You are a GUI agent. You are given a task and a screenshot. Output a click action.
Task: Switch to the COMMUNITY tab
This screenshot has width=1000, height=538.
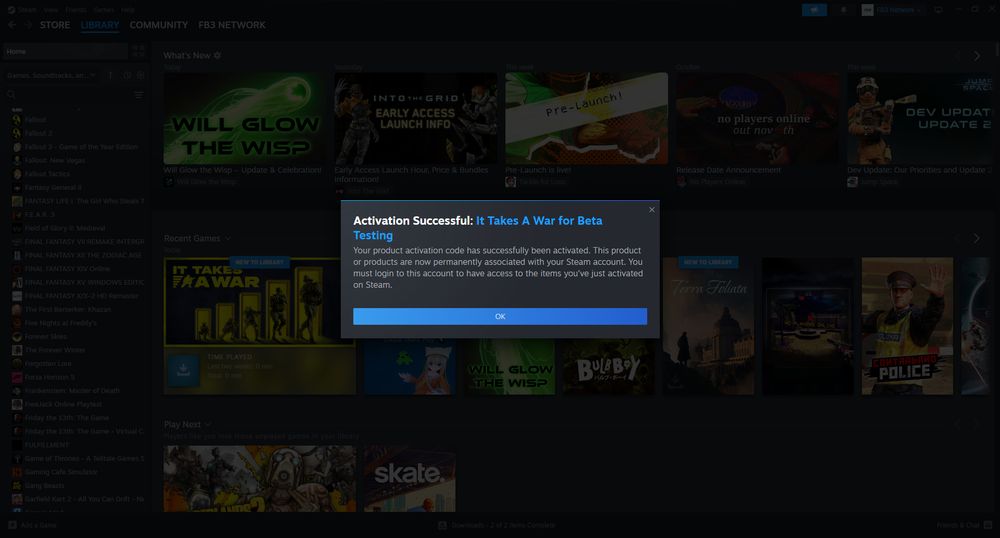(159, 25)
